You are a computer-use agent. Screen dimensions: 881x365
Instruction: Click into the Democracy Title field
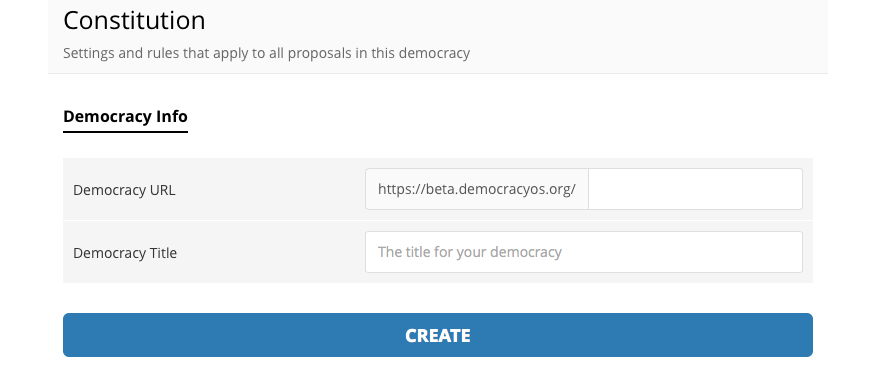point(584,252)
